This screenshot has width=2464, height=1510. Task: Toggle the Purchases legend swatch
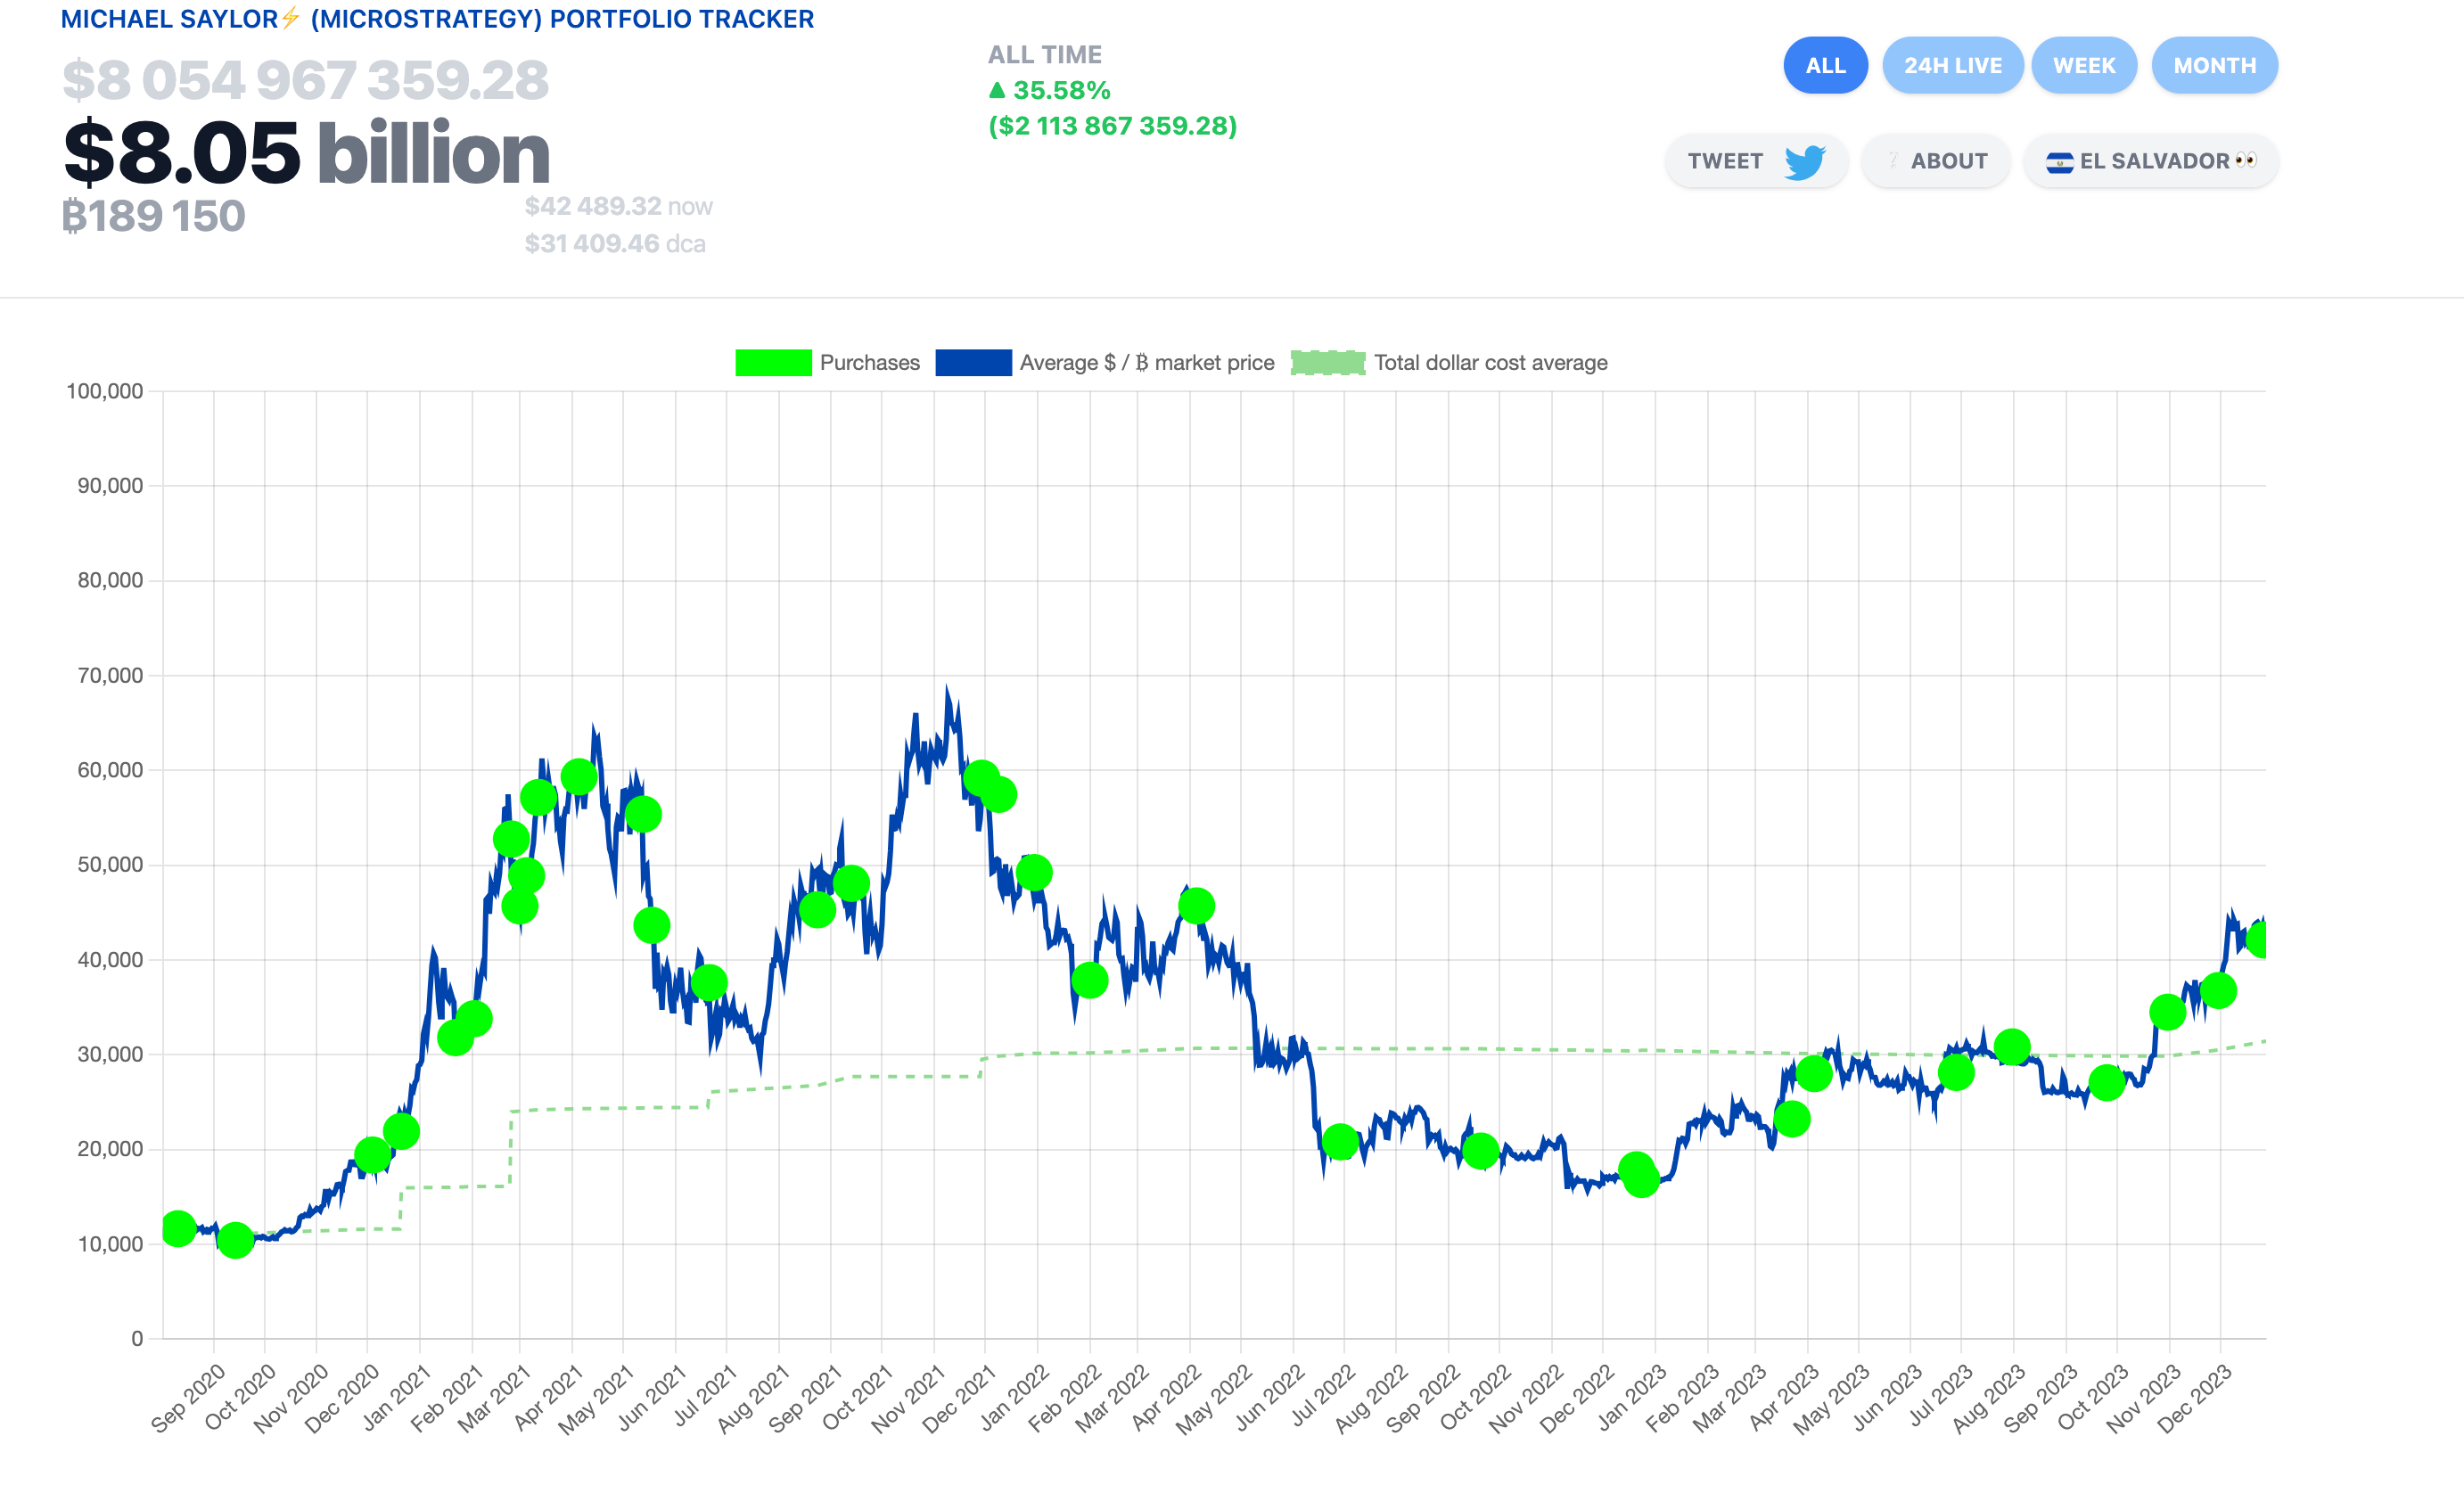(x=773, y=363)
